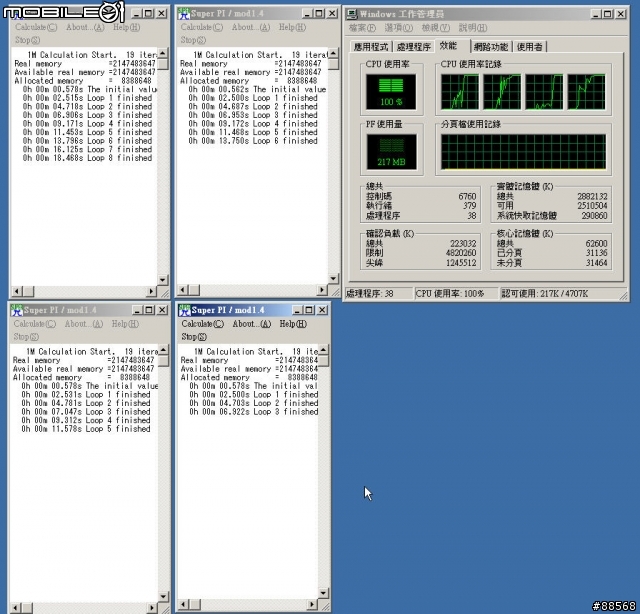Click the 處理程序: 38 status bar entry
The width and height of the screenshot is (640, 614).
pyautogui.click(x=379, y=294)
